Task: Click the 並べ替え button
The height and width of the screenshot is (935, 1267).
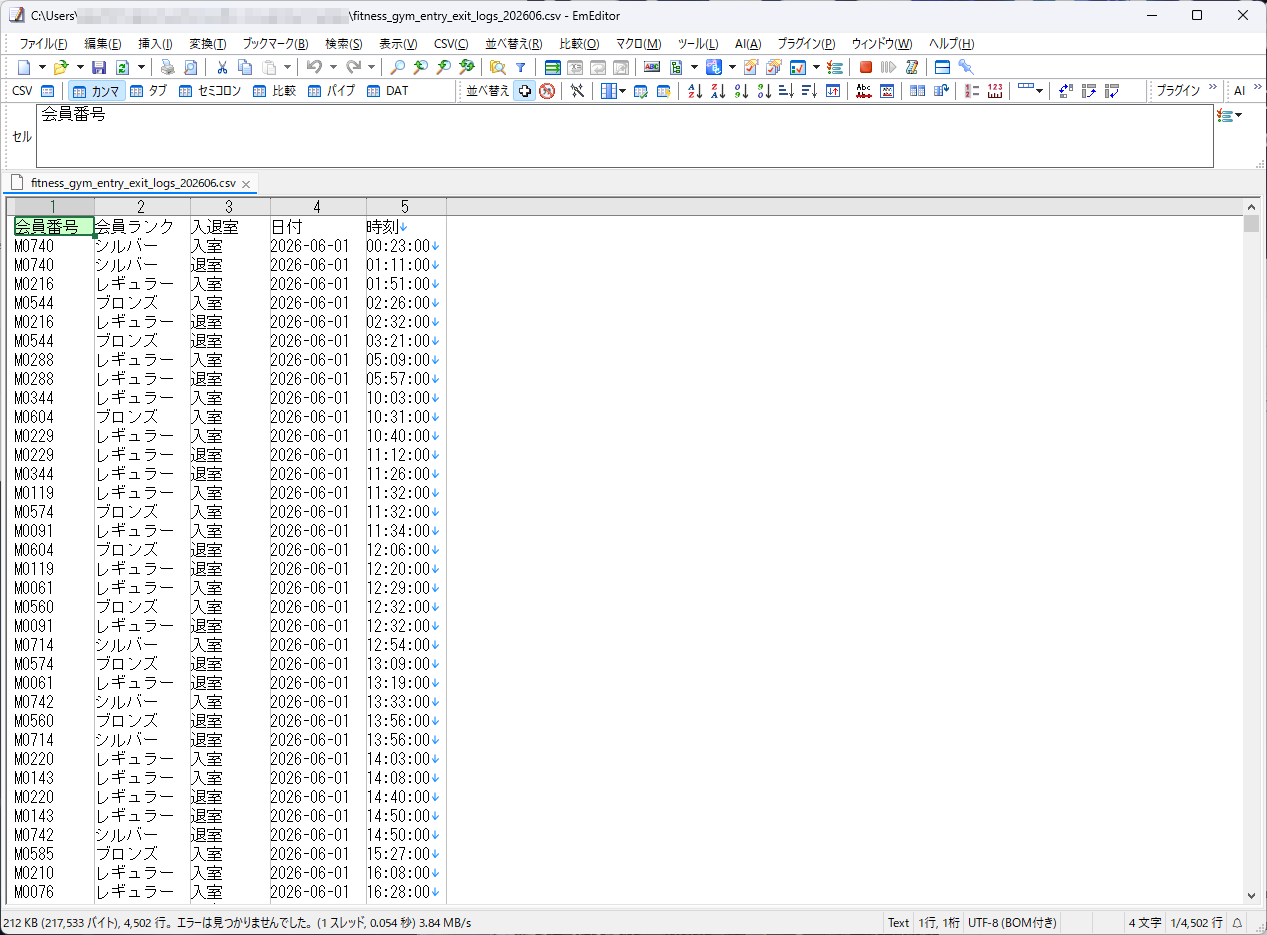Action: click(x=487, y=91)
